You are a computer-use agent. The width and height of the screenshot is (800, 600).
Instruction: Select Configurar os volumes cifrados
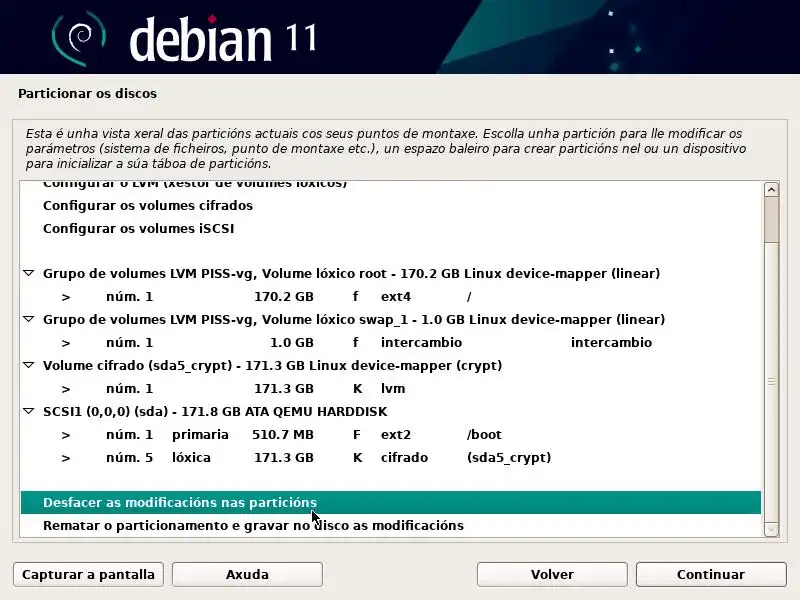(x=391, y=205)
